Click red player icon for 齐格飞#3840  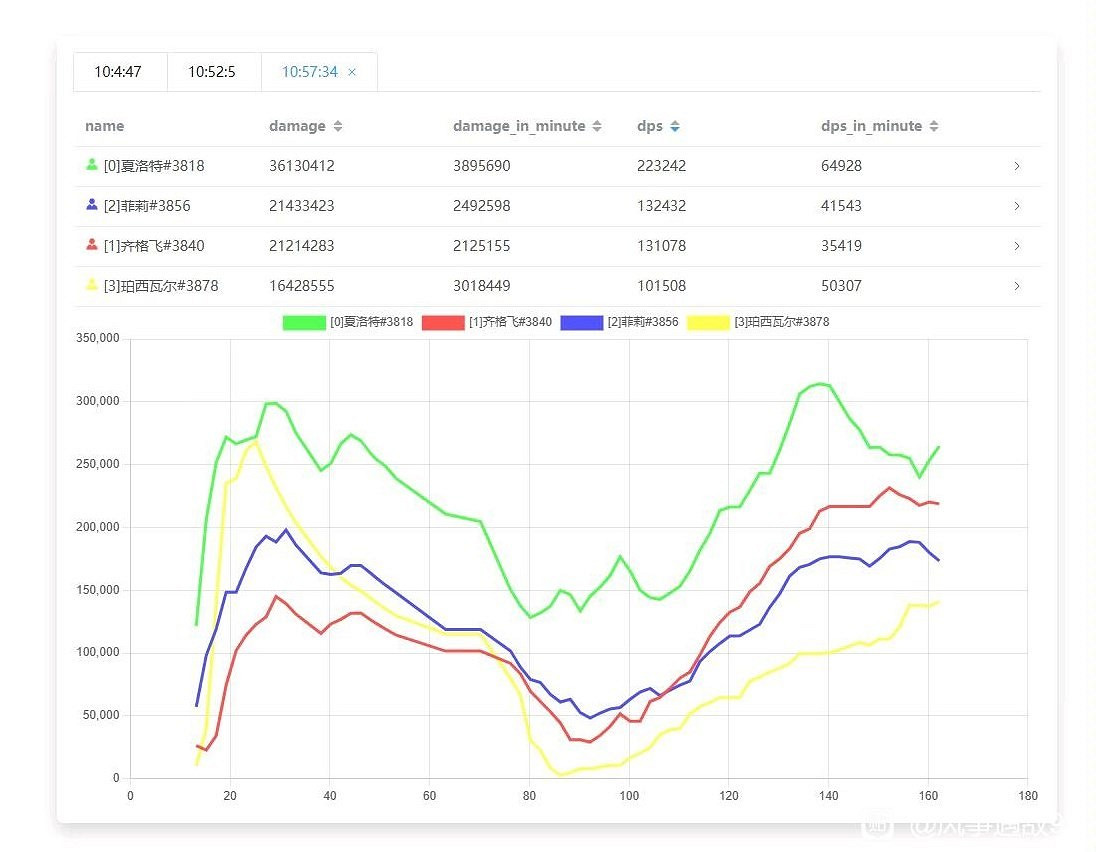[x=92, y=245]
